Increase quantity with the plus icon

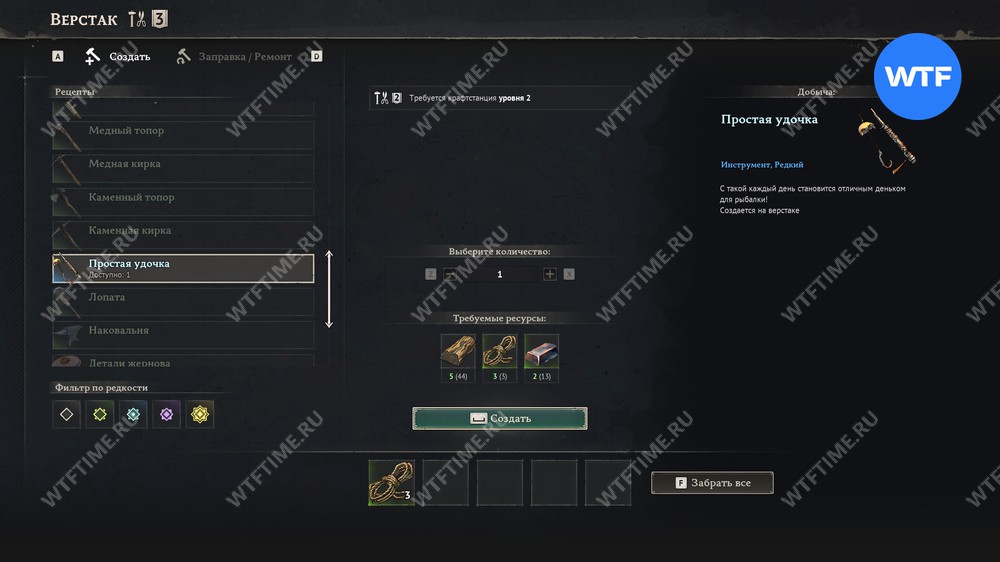point(550,274)
